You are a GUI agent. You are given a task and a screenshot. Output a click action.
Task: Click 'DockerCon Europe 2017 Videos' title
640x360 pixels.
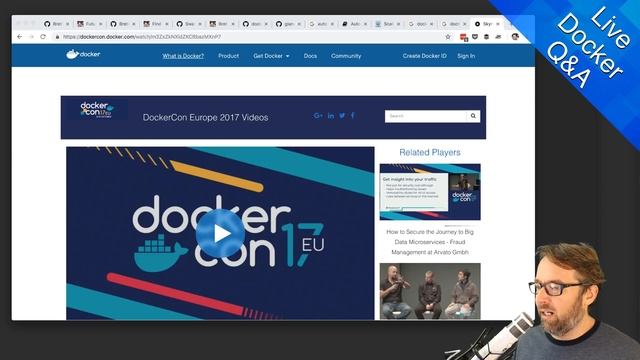(x=205, y=118)
